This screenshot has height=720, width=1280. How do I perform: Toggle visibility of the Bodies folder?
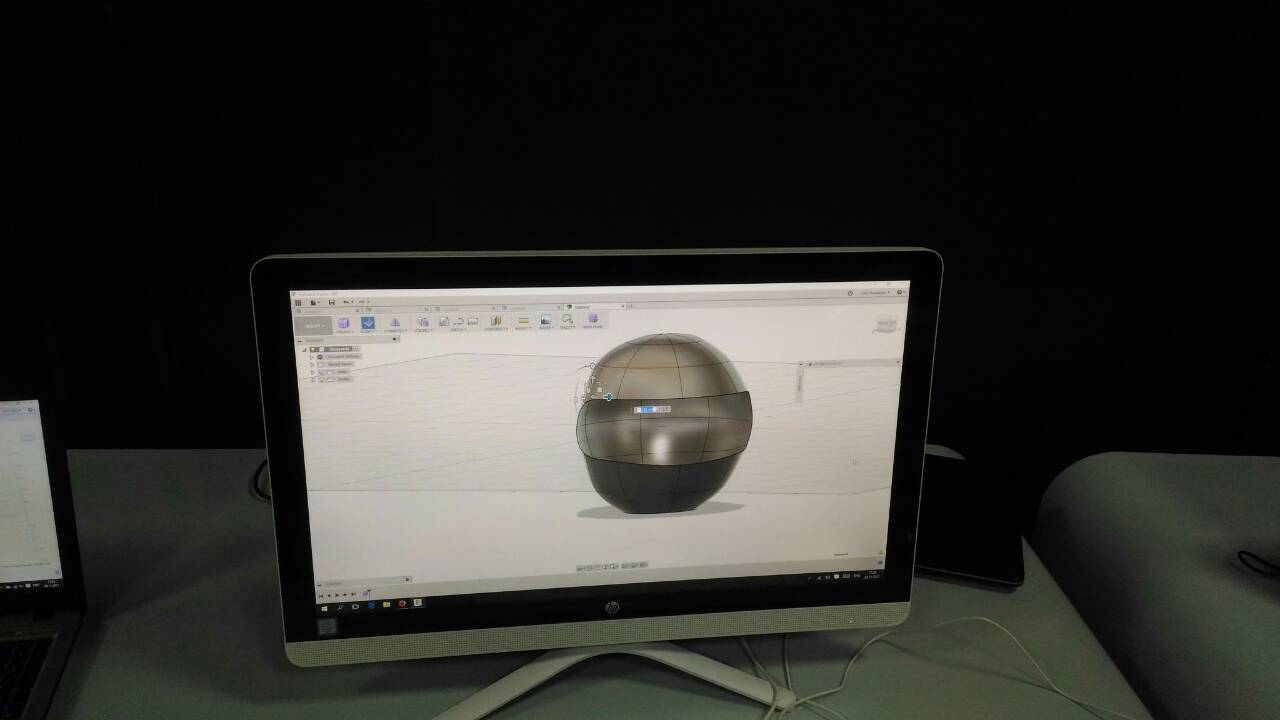click(321, 379)
